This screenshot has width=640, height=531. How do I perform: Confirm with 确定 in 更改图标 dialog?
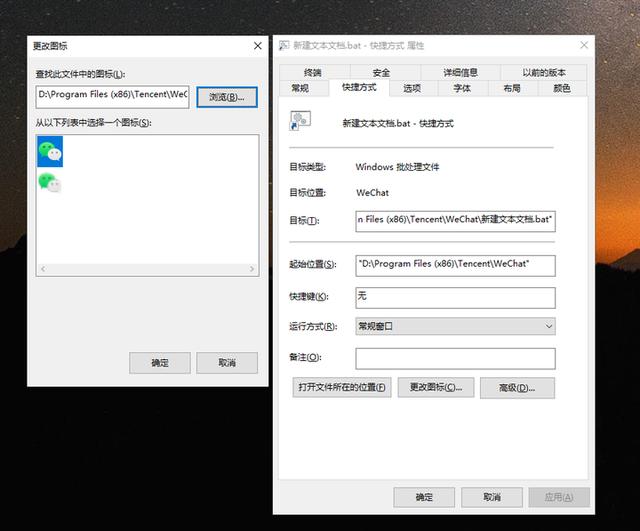[x=160, y=363]
